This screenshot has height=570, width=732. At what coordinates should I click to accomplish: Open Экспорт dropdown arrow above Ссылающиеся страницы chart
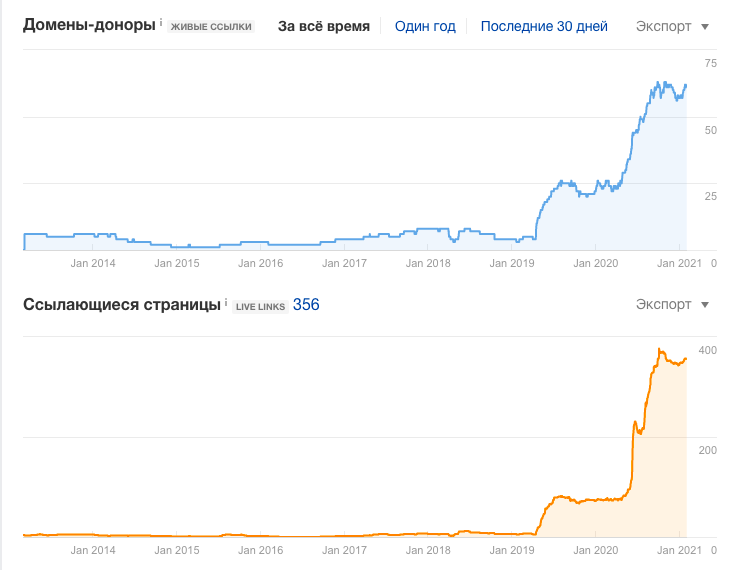(x=705, y=305)
